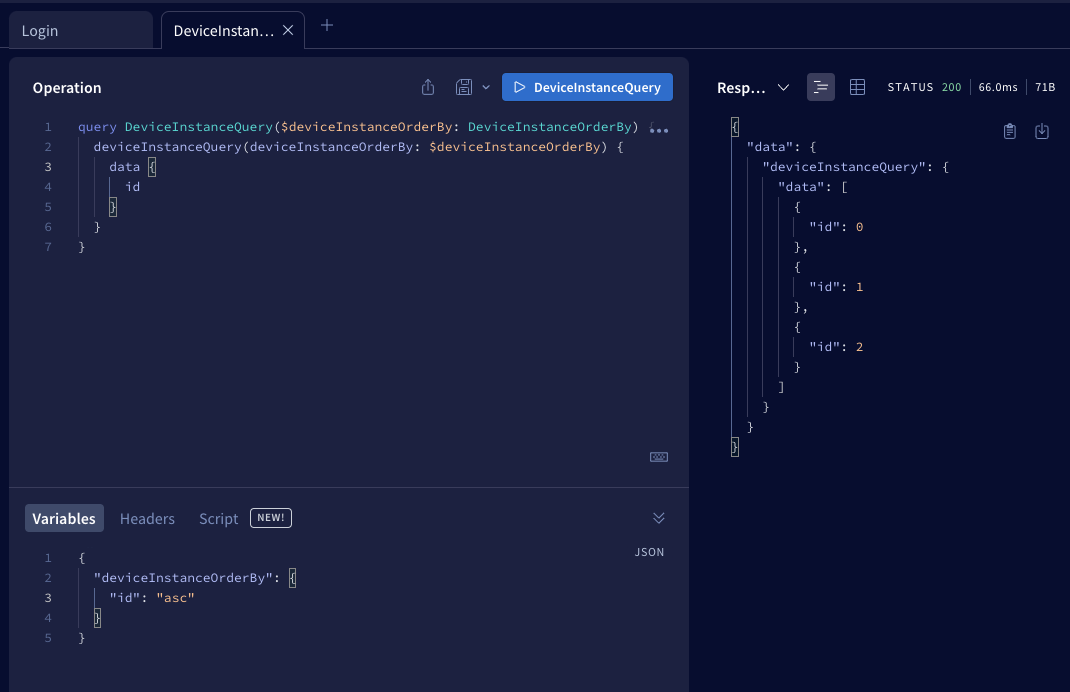This screenshot has height=692, width=1070.
Task: Collapse the variables panel with chevrons
Action: [x=658, y=518]
